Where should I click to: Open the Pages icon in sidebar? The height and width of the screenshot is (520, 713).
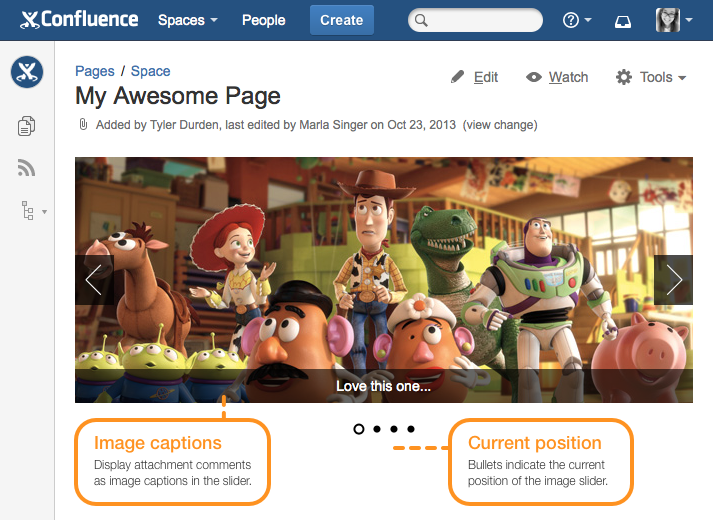[26, 126]
